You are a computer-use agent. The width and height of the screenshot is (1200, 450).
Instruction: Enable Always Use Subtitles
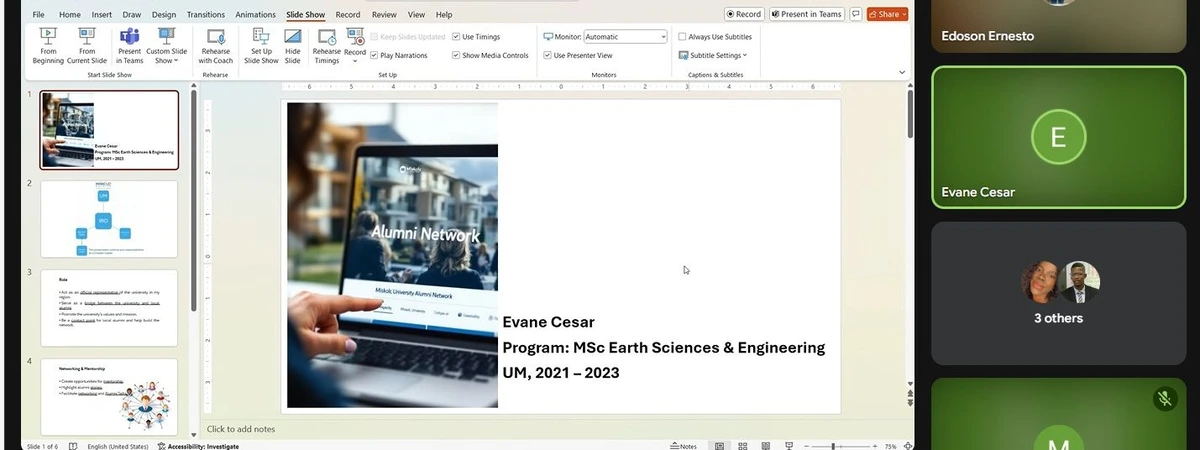pos(683,37)
